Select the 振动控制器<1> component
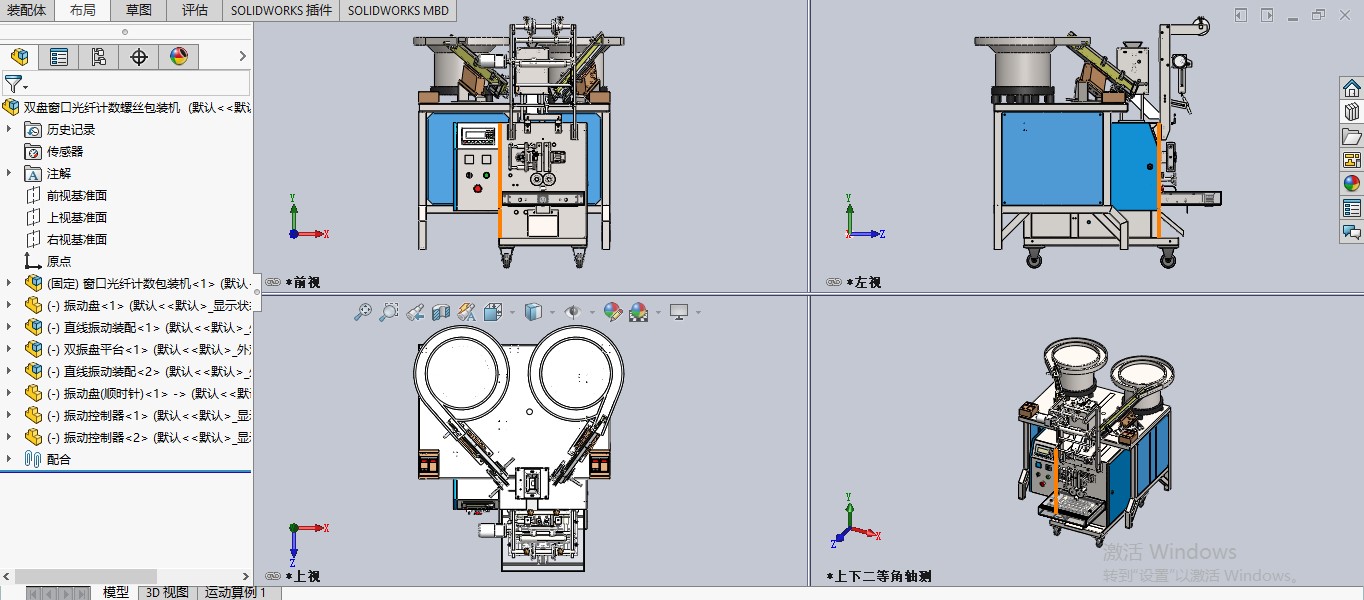 137,415
